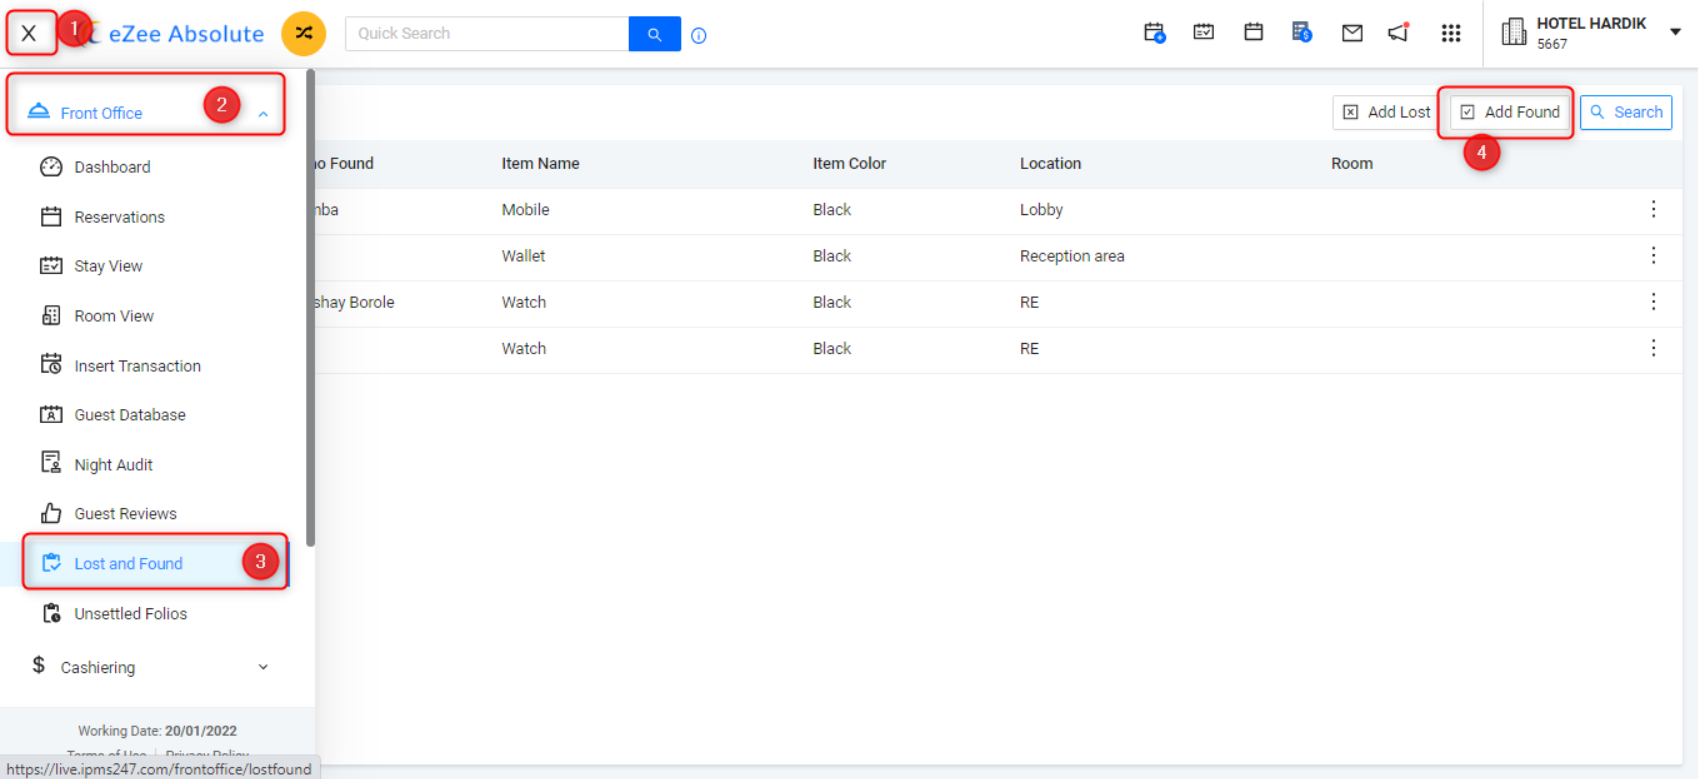The height and width of the screenshot is (779, 1698).
Task: Select Night Audit in the sidebar
Action: (113, 465)
